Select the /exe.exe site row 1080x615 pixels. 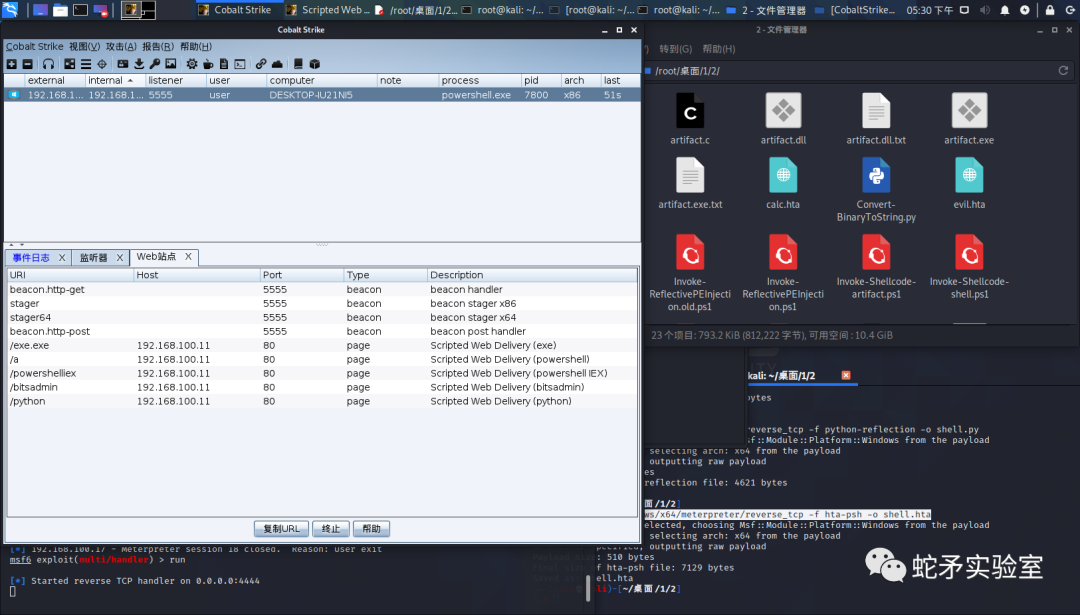pyautogui.click(x=322, y=346)
